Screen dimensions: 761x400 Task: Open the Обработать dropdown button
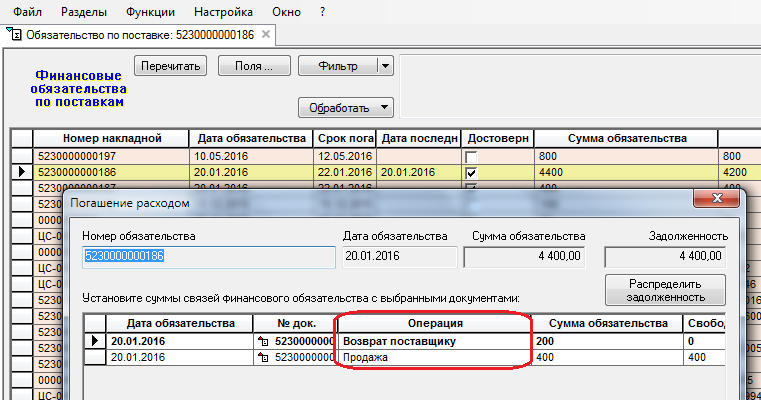(346, 108)
